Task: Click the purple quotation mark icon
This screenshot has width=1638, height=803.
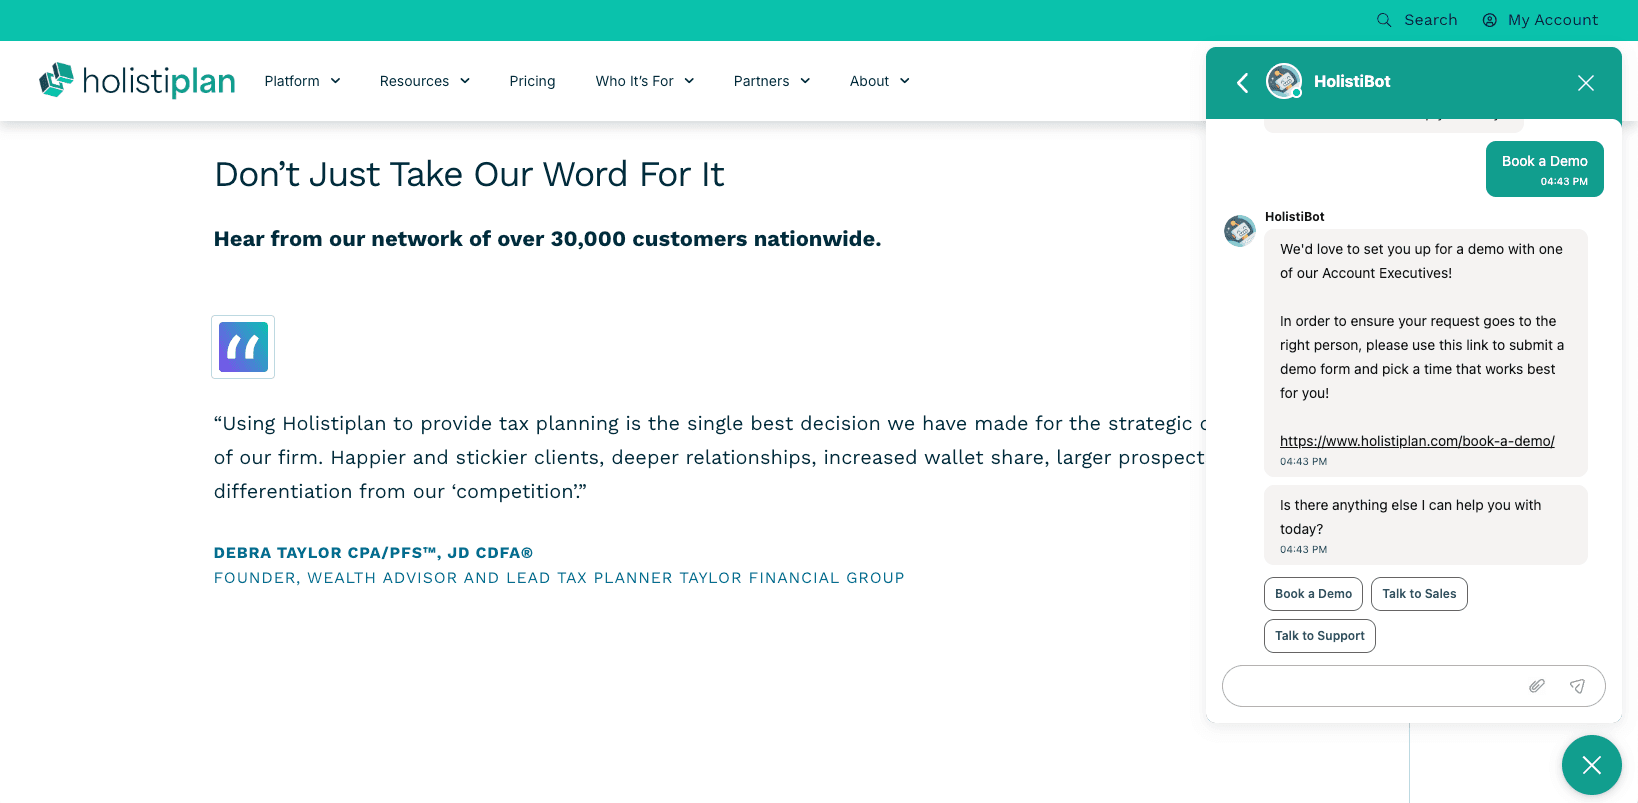Action: click(x=243, y=347)
